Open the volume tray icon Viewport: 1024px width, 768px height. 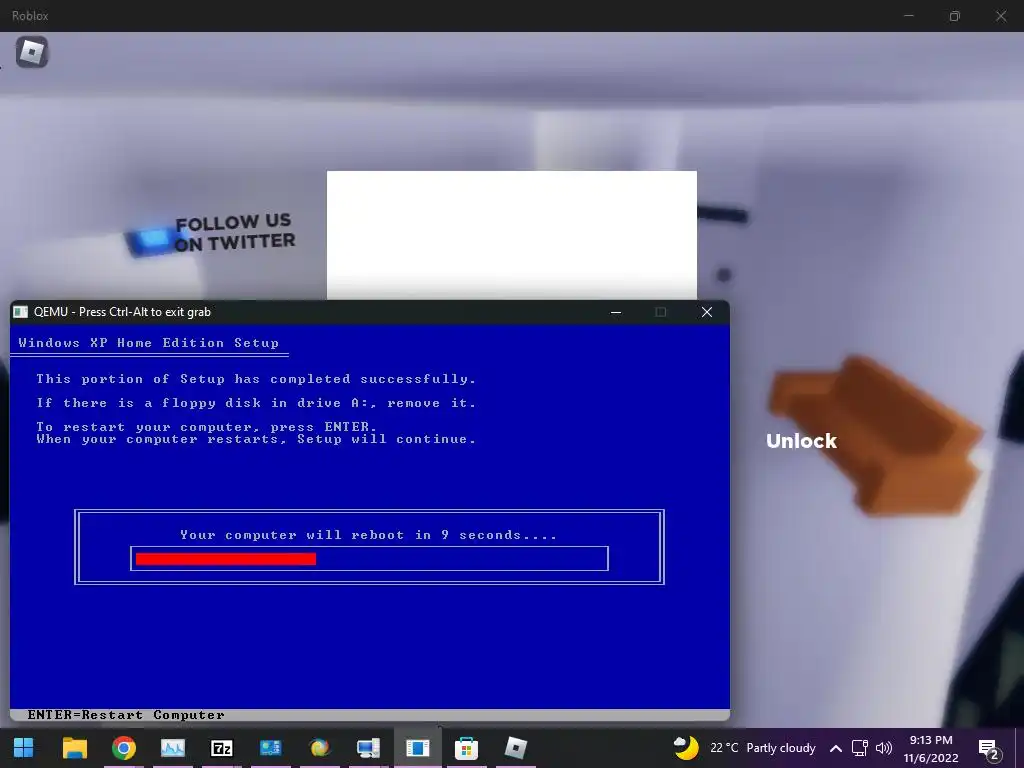884,748
